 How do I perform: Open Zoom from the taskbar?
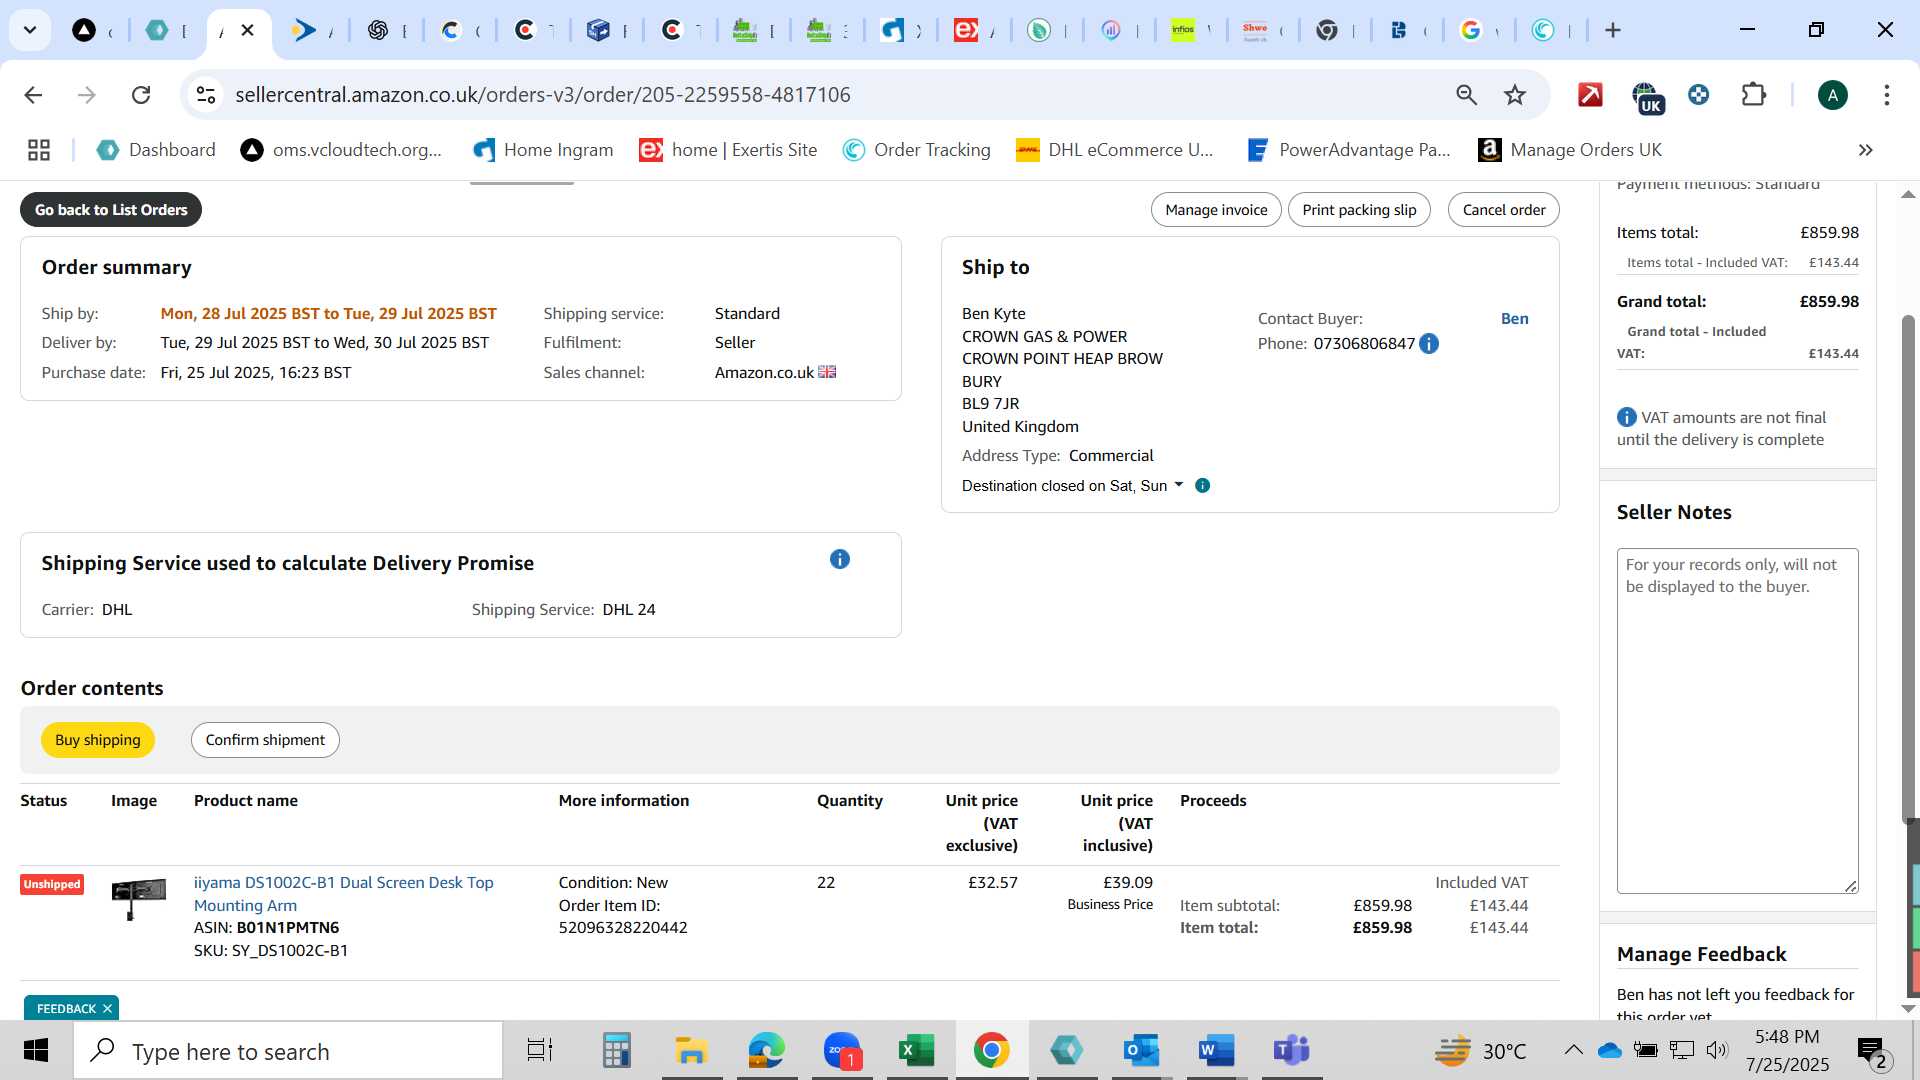(x=843, y=1051)
